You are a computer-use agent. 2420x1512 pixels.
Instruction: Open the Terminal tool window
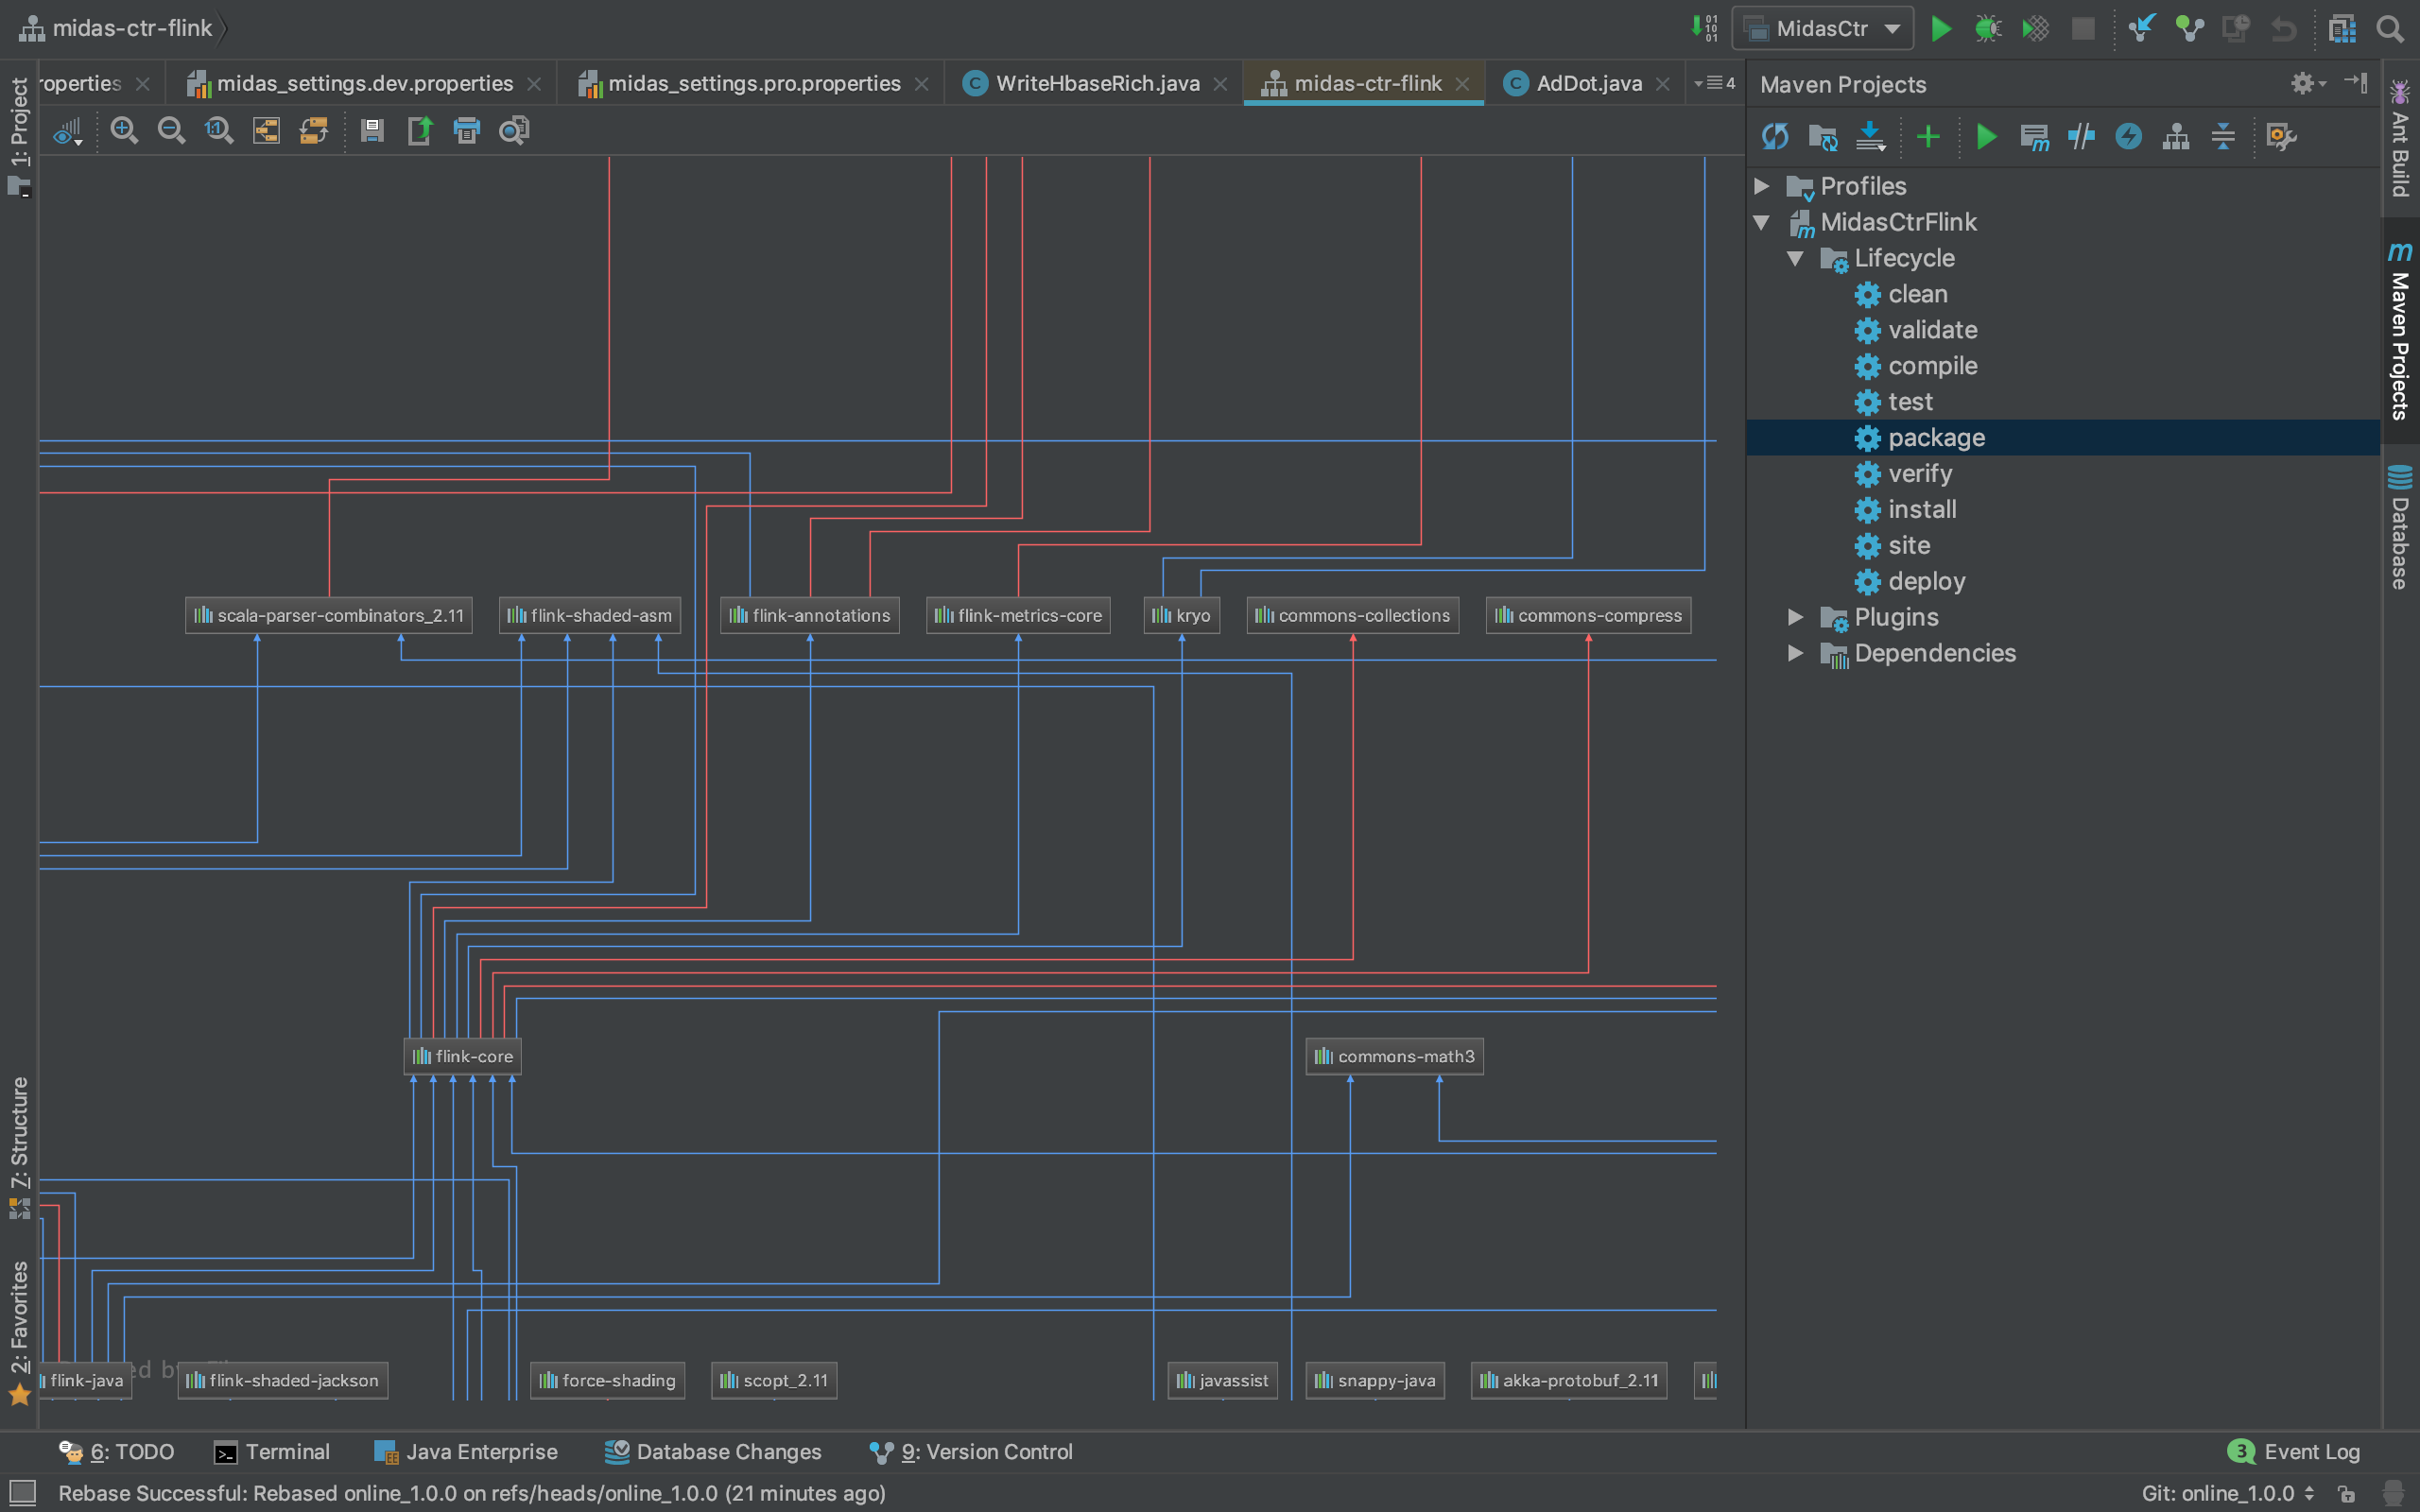[272, 1452]
